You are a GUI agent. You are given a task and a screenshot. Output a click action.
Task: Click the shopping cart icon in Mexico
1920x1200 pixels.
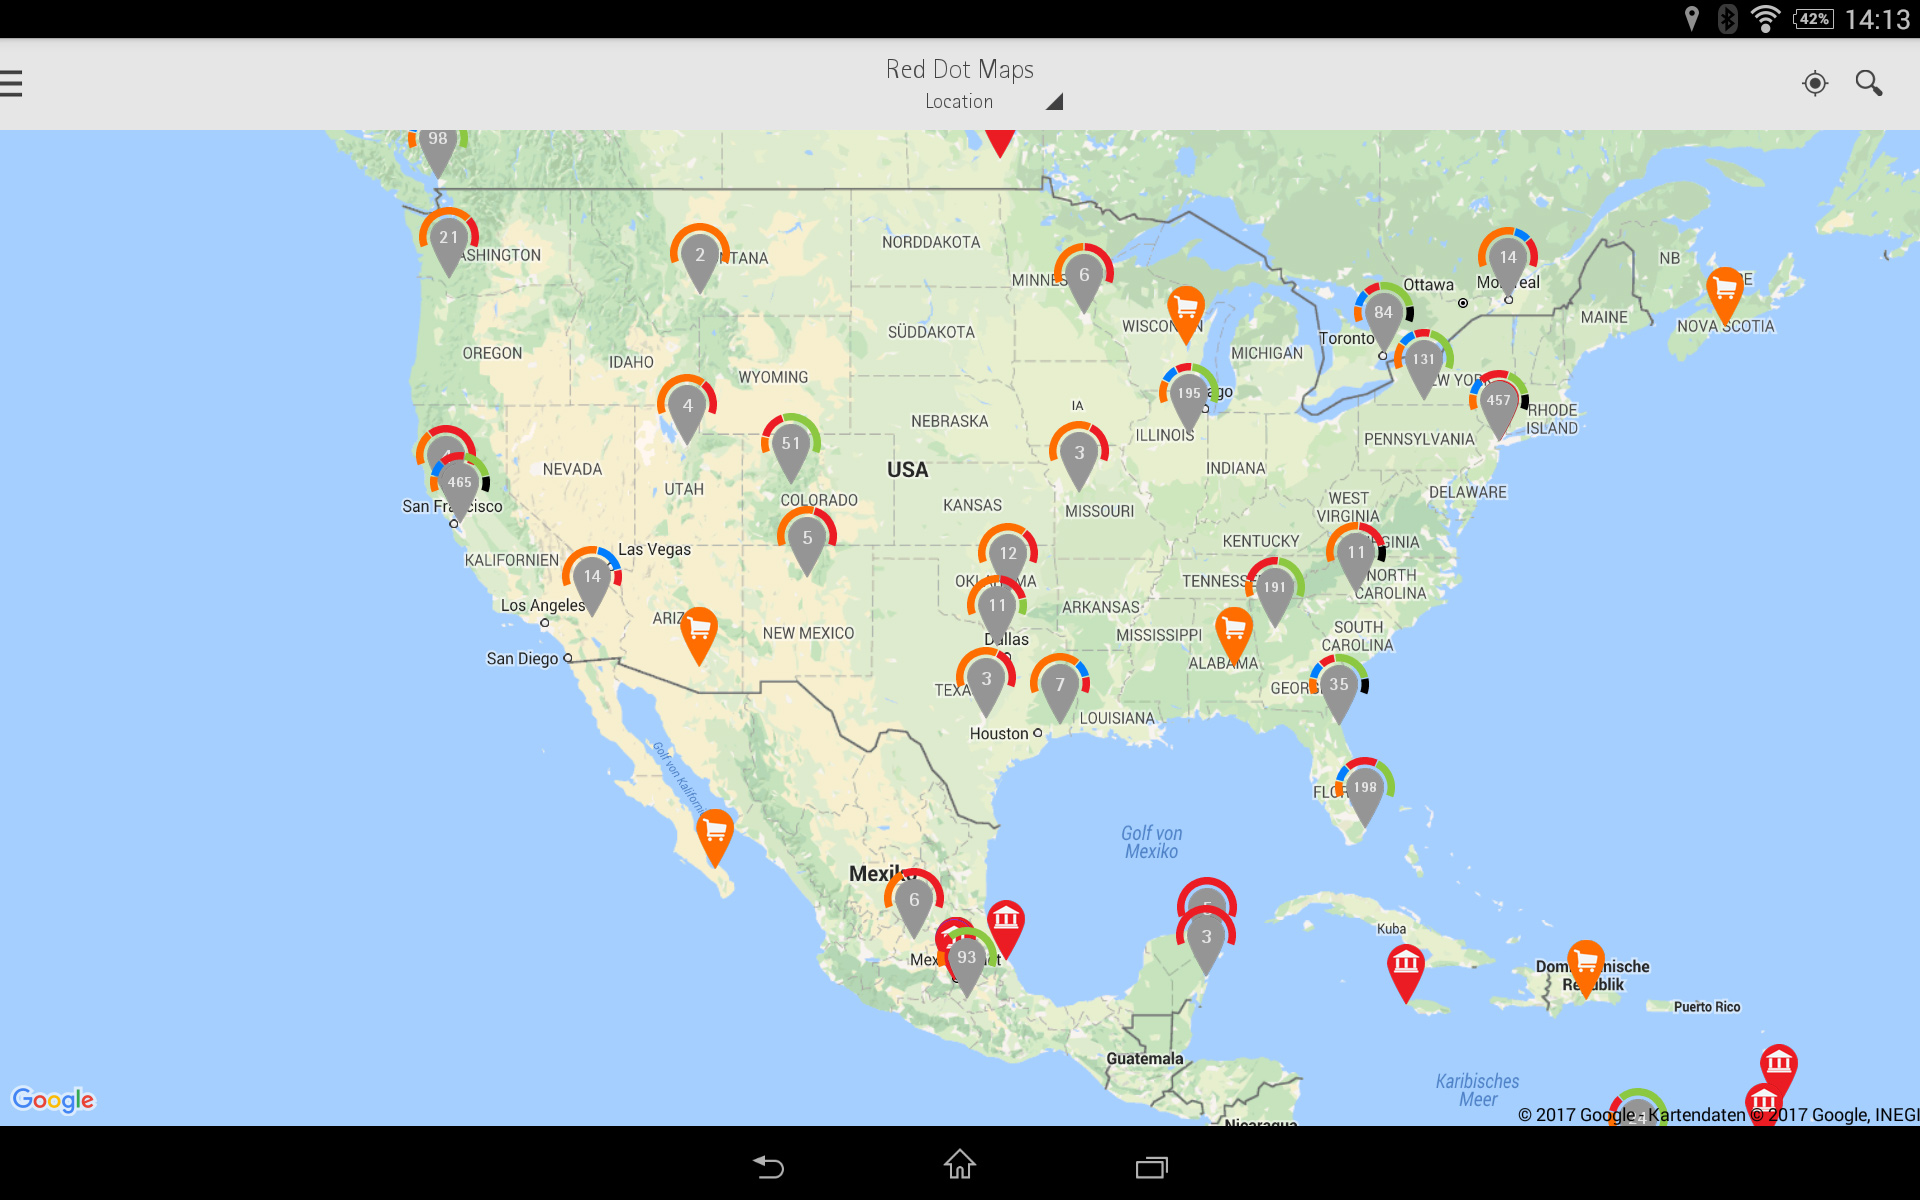(712, 831)
